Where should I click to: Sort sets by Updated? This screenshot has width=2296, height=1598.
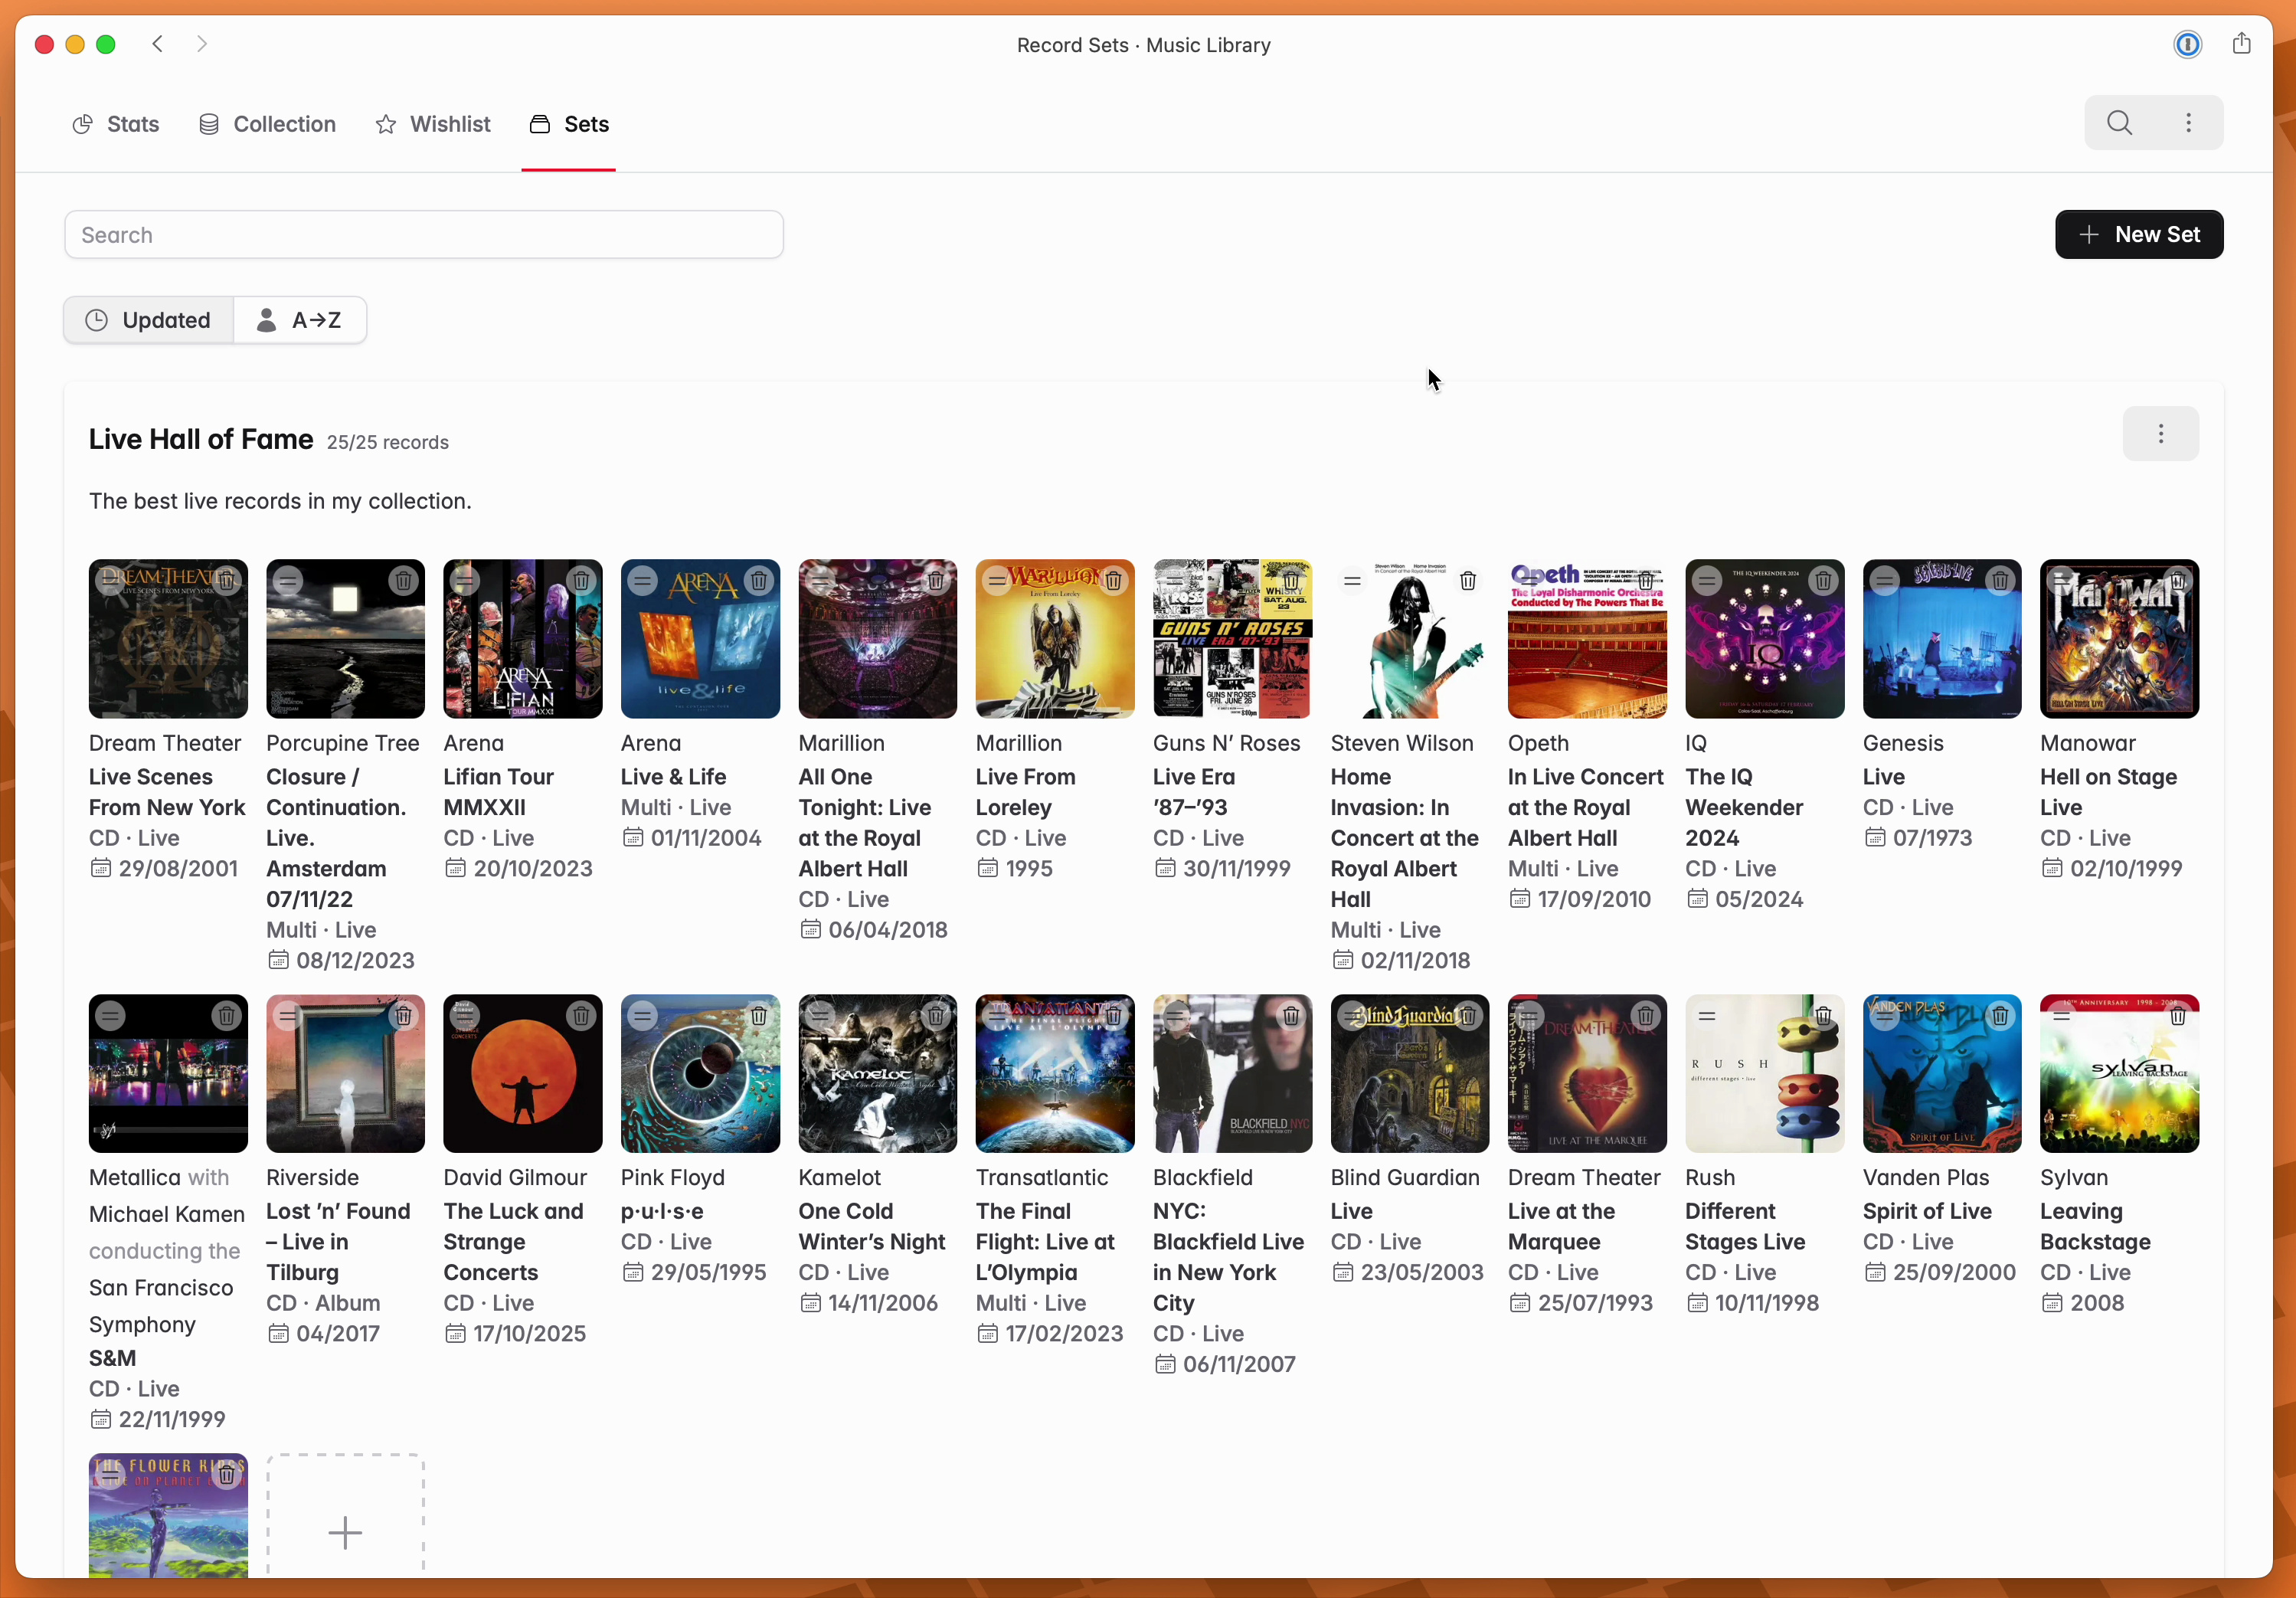pyautogui.click(x=149, y=320)
